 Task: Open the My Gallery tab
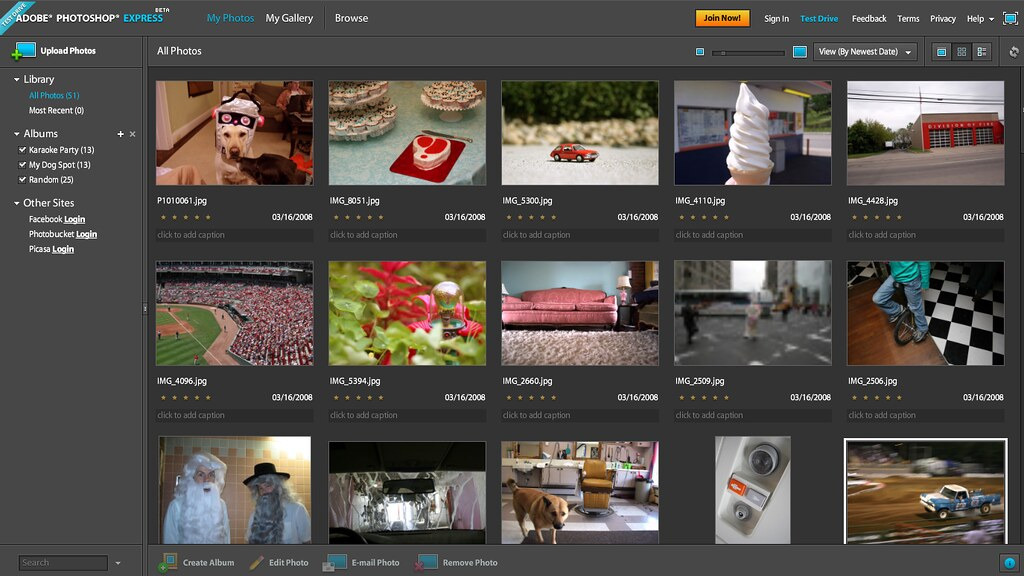[x=289, y=18]
